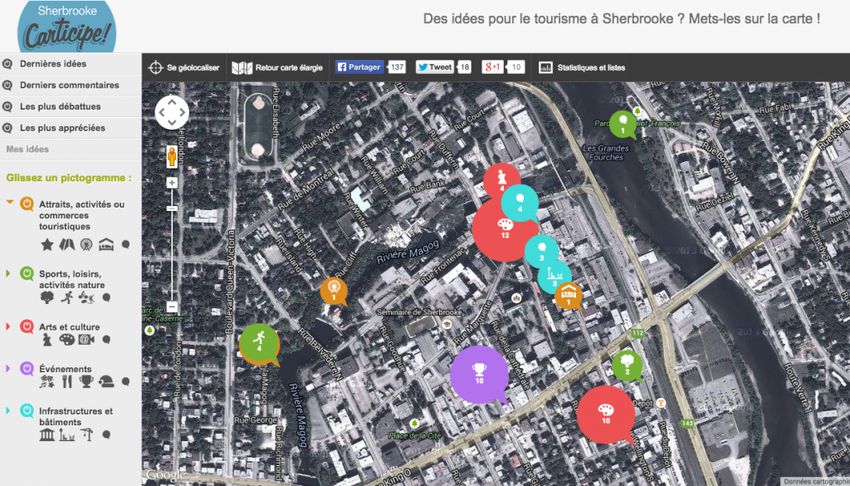Expand Infrastructures et bâtiments category
Screen dimensions: 850x486
(x=10, y=410)
